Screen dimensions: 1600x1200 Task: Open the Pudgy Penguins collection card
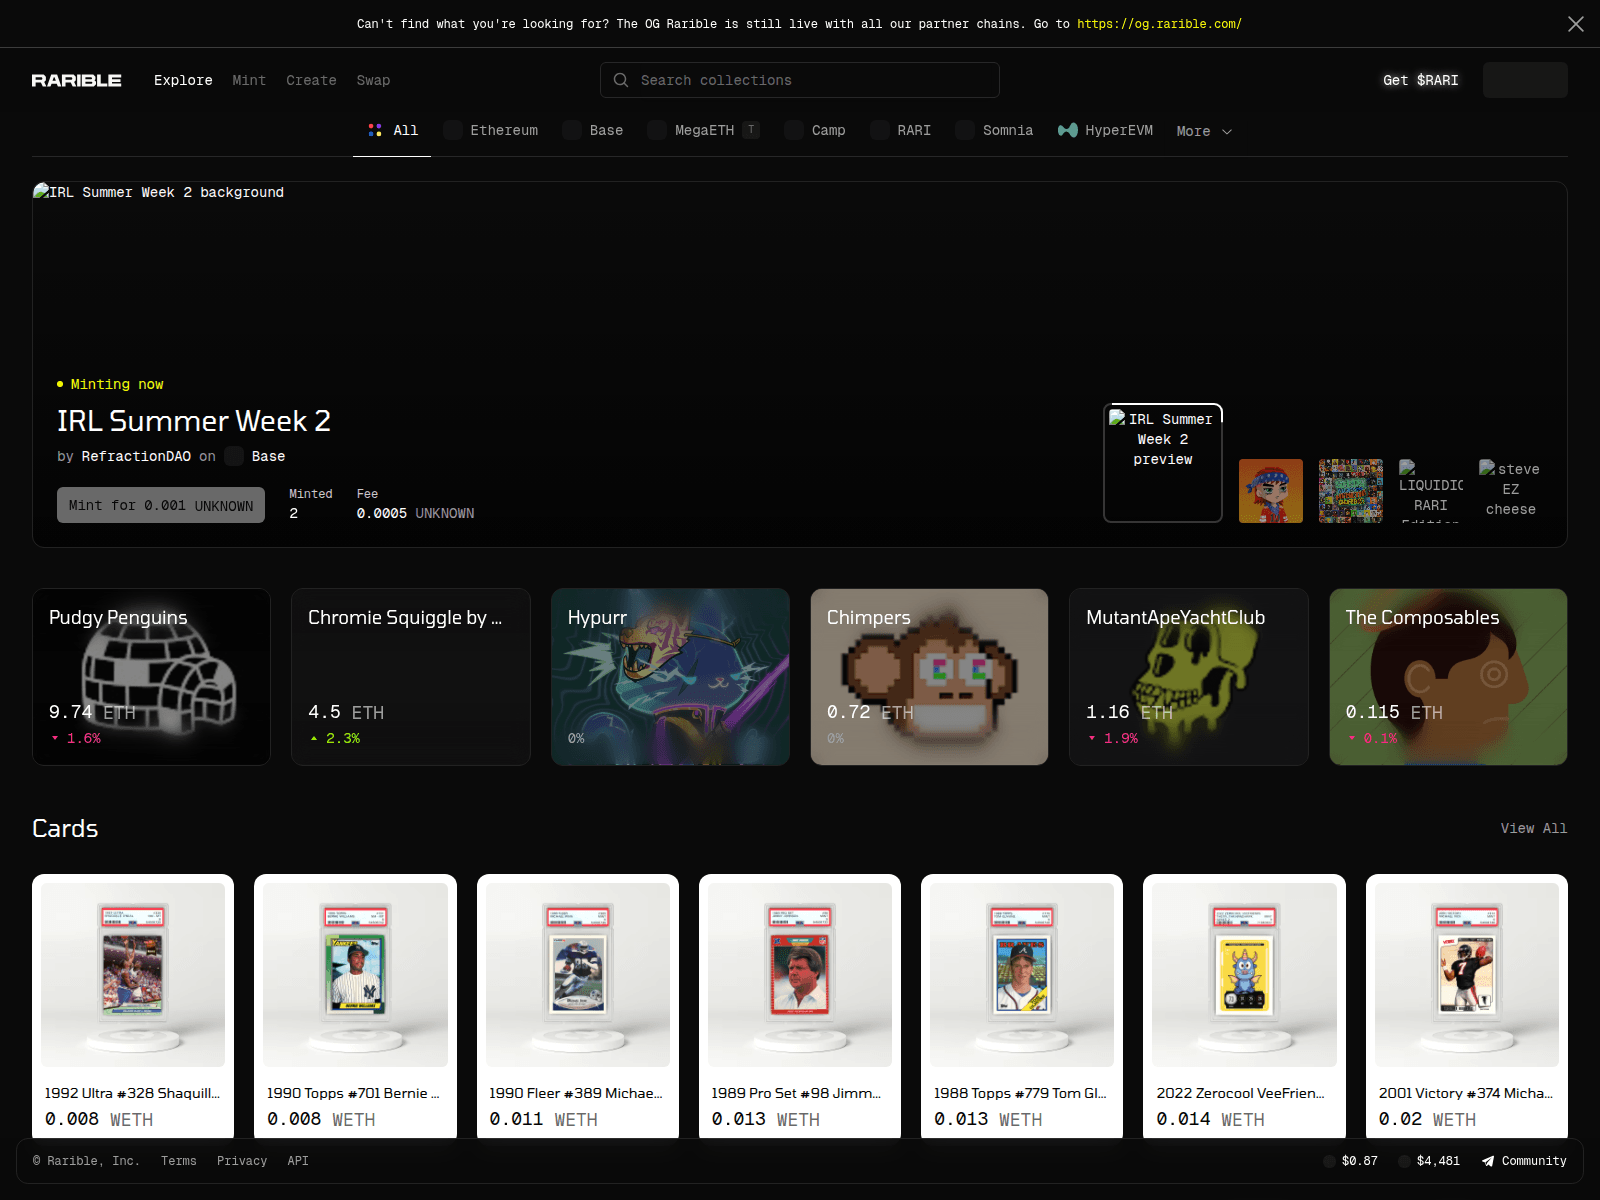(151, 677)
